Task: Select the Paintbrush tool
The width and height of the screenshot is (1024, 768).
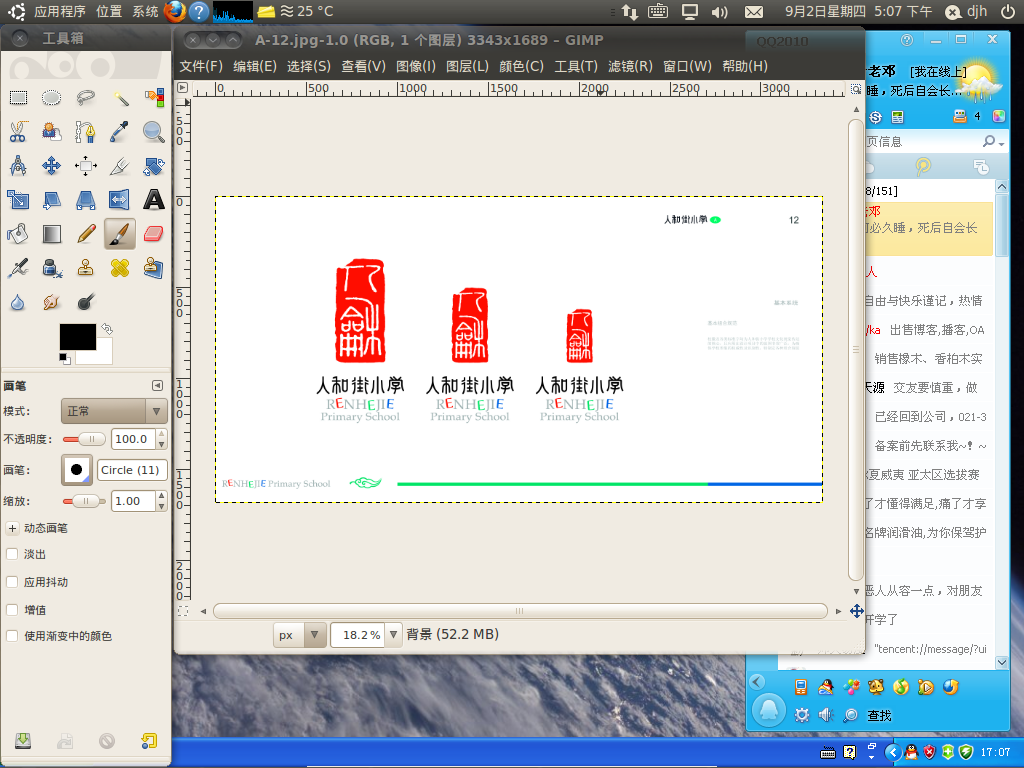Action: 120,234
